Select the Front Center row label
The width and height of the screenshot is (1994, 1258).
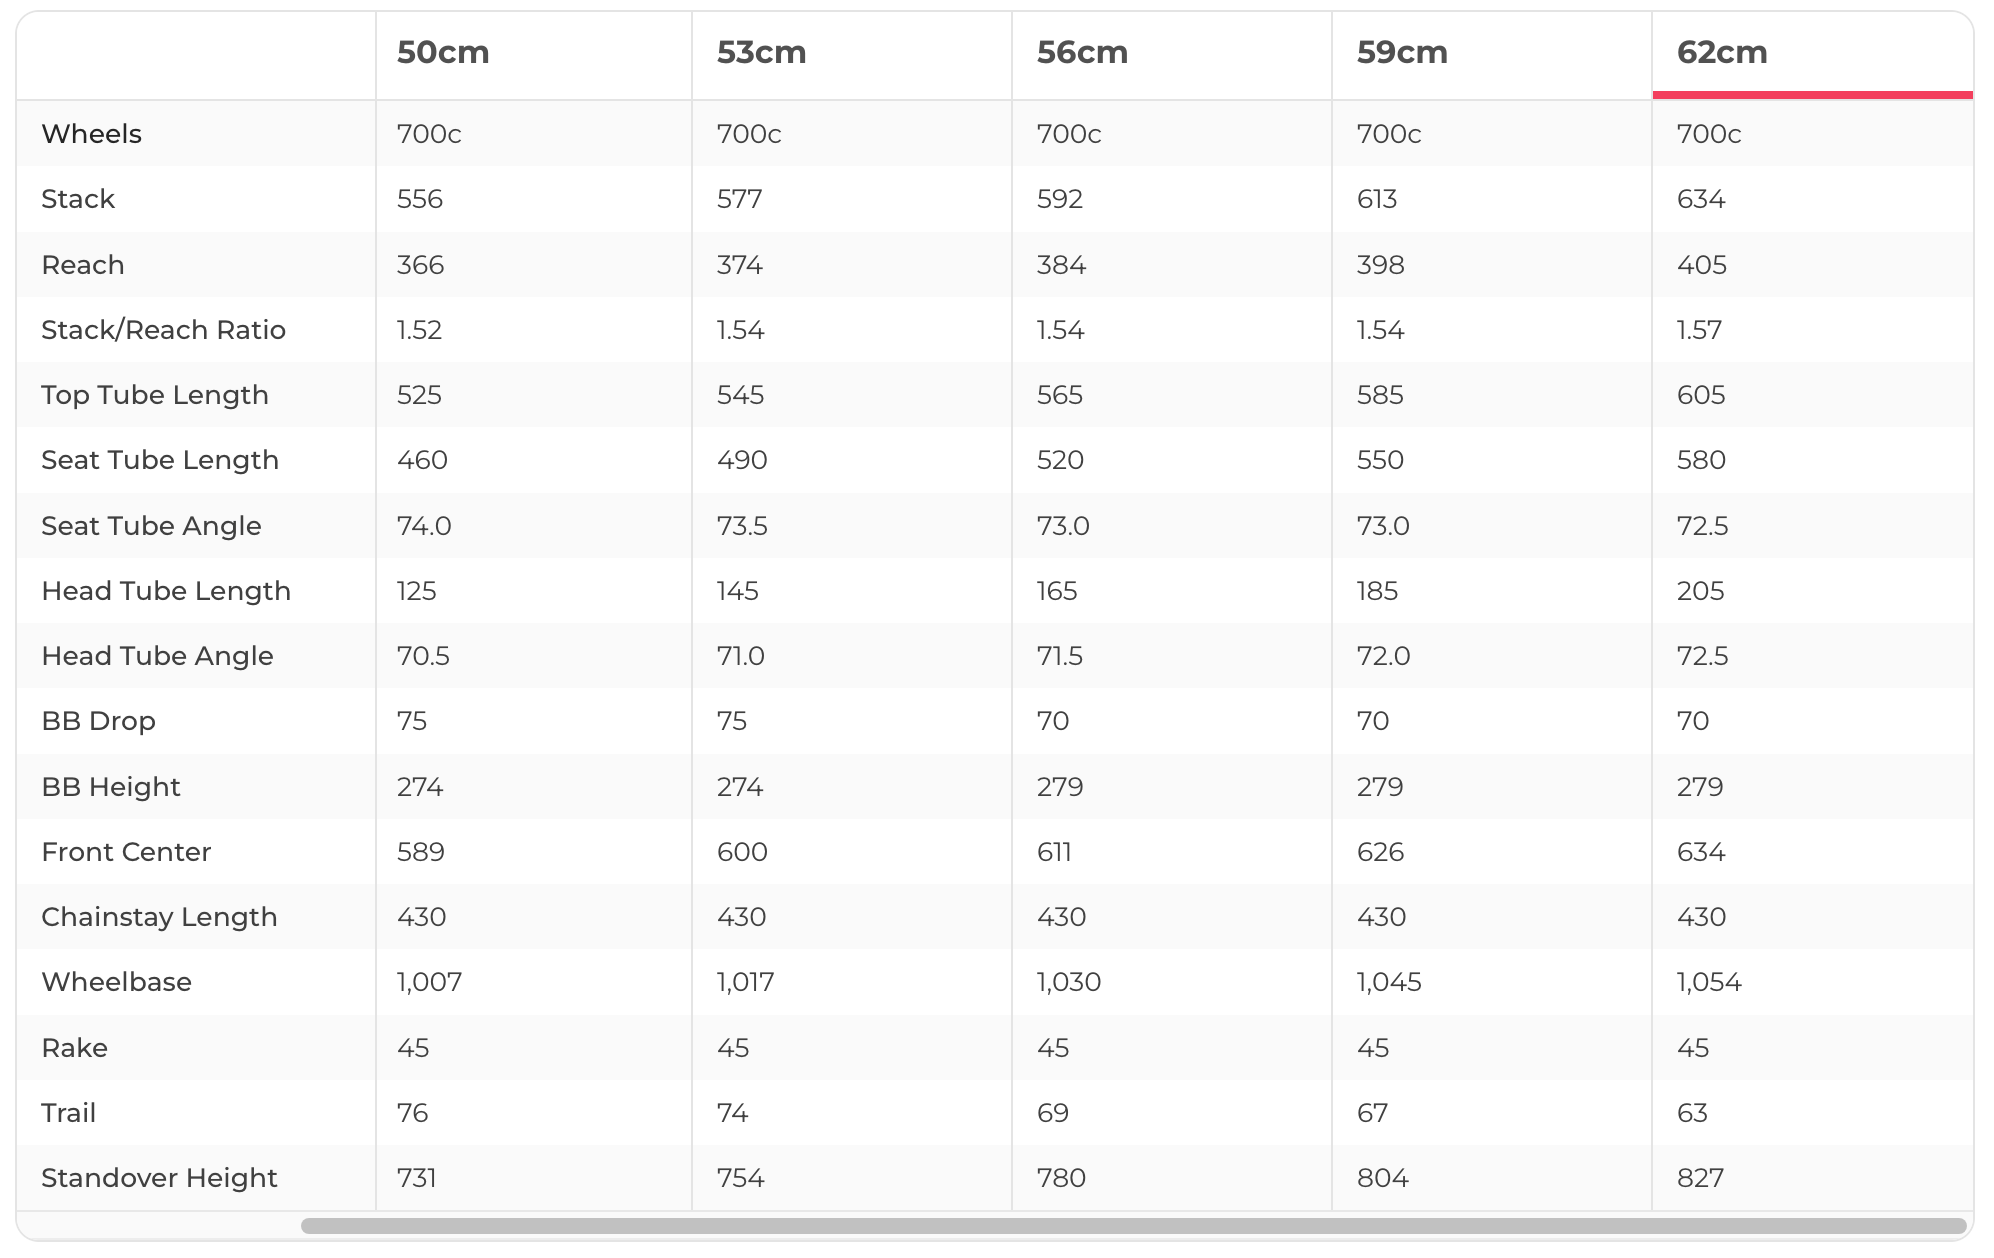(126, 852)
